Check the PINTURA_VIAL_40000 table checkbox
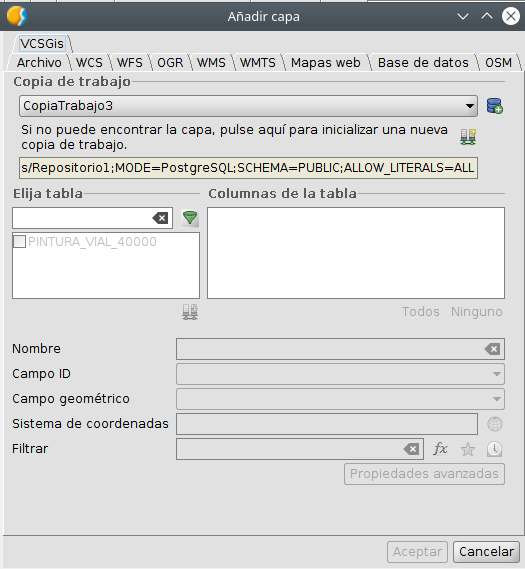Viewport: 525px width, 569px height. (x=20, y=242)
